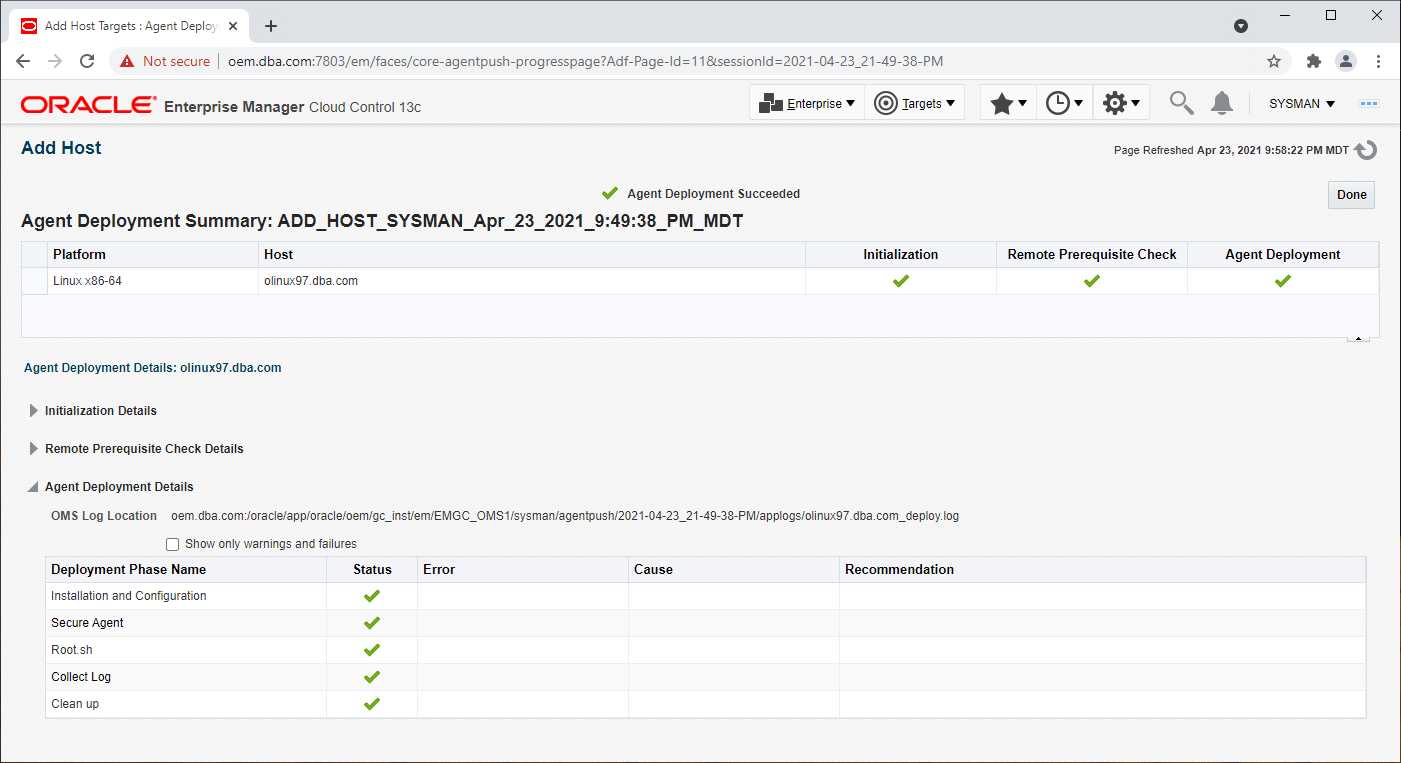The width and height of the screenshot is (1401, 763).
Task: Click the Collect Log status checkmark
Action: (372, 677)
